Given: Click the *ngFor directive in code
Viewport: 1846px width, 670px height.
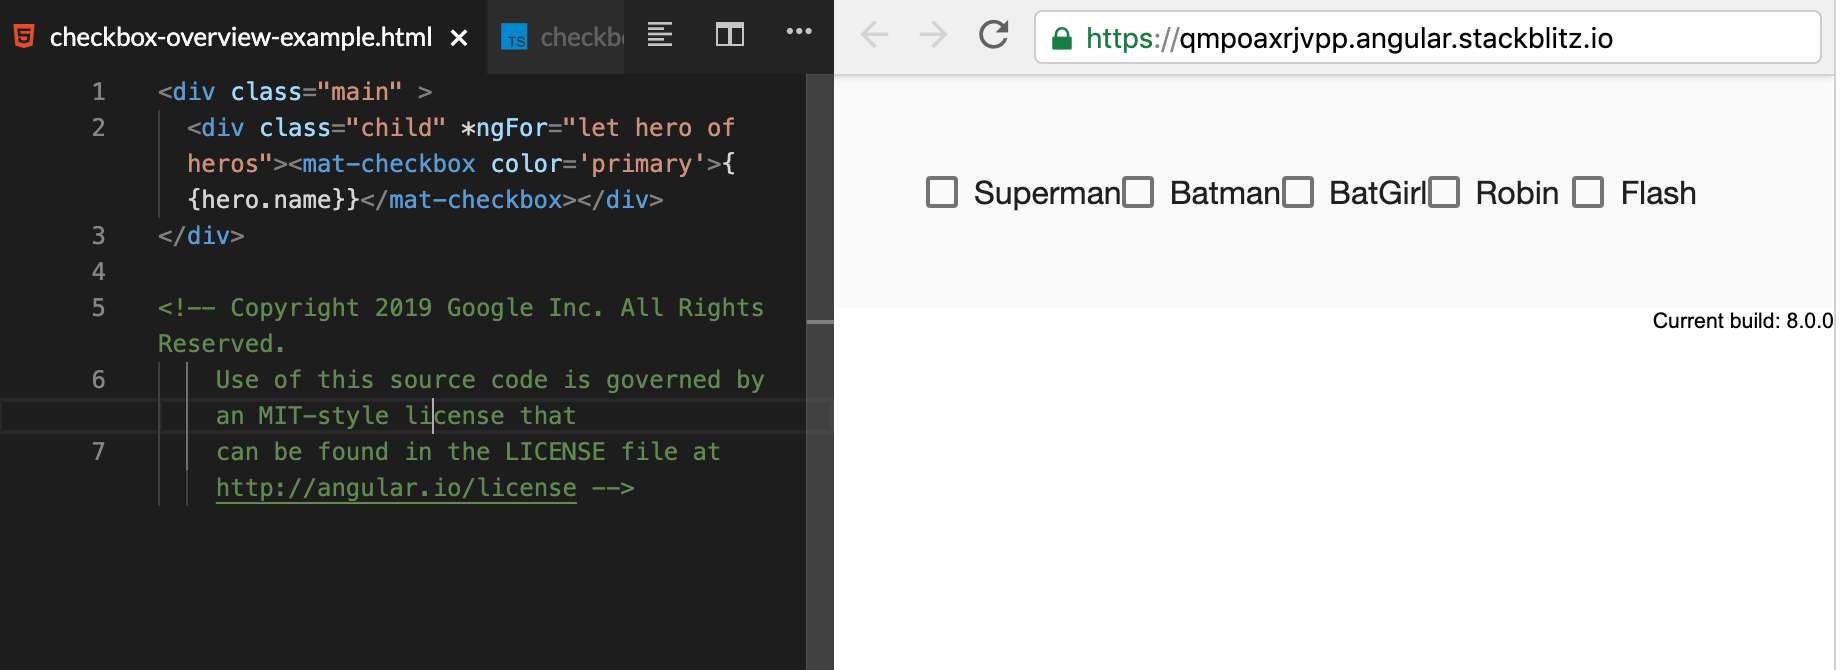Looking at the screenshot, I should (x=504, y=128).
